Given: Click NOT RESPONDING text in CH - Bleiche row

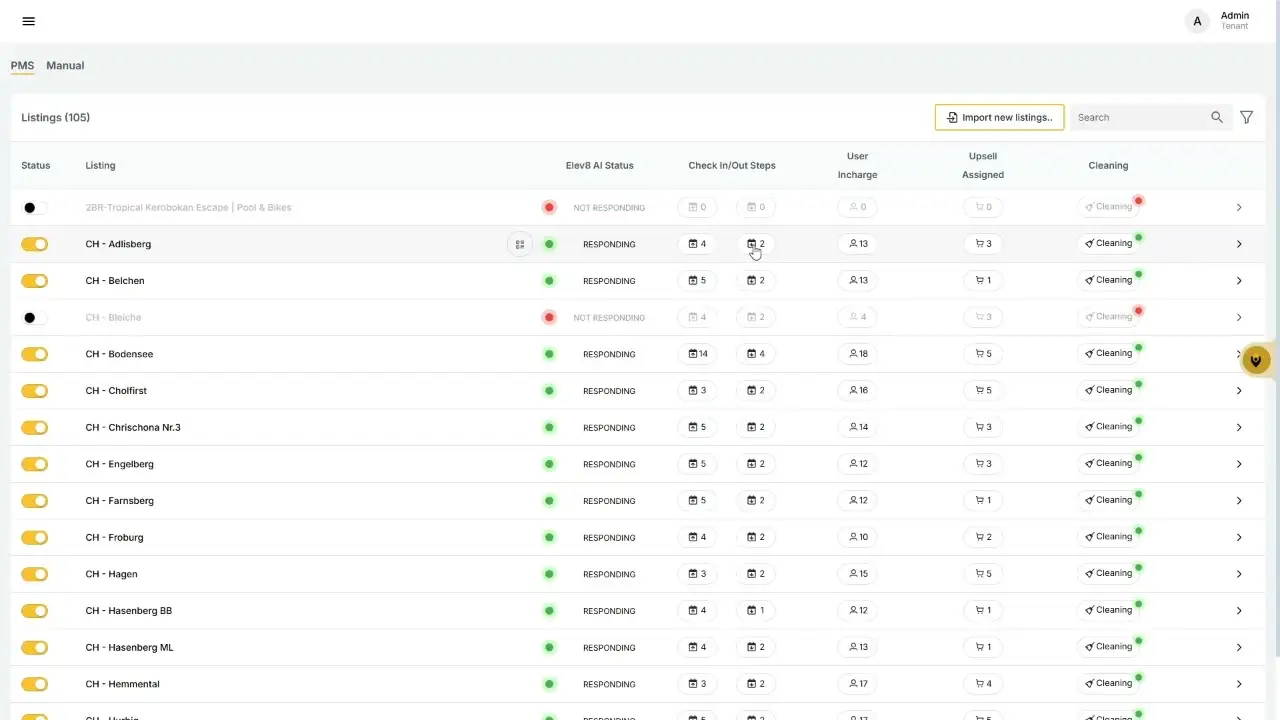Looking at the screenshot, I should pyautogui.click(x=609, y=318).
